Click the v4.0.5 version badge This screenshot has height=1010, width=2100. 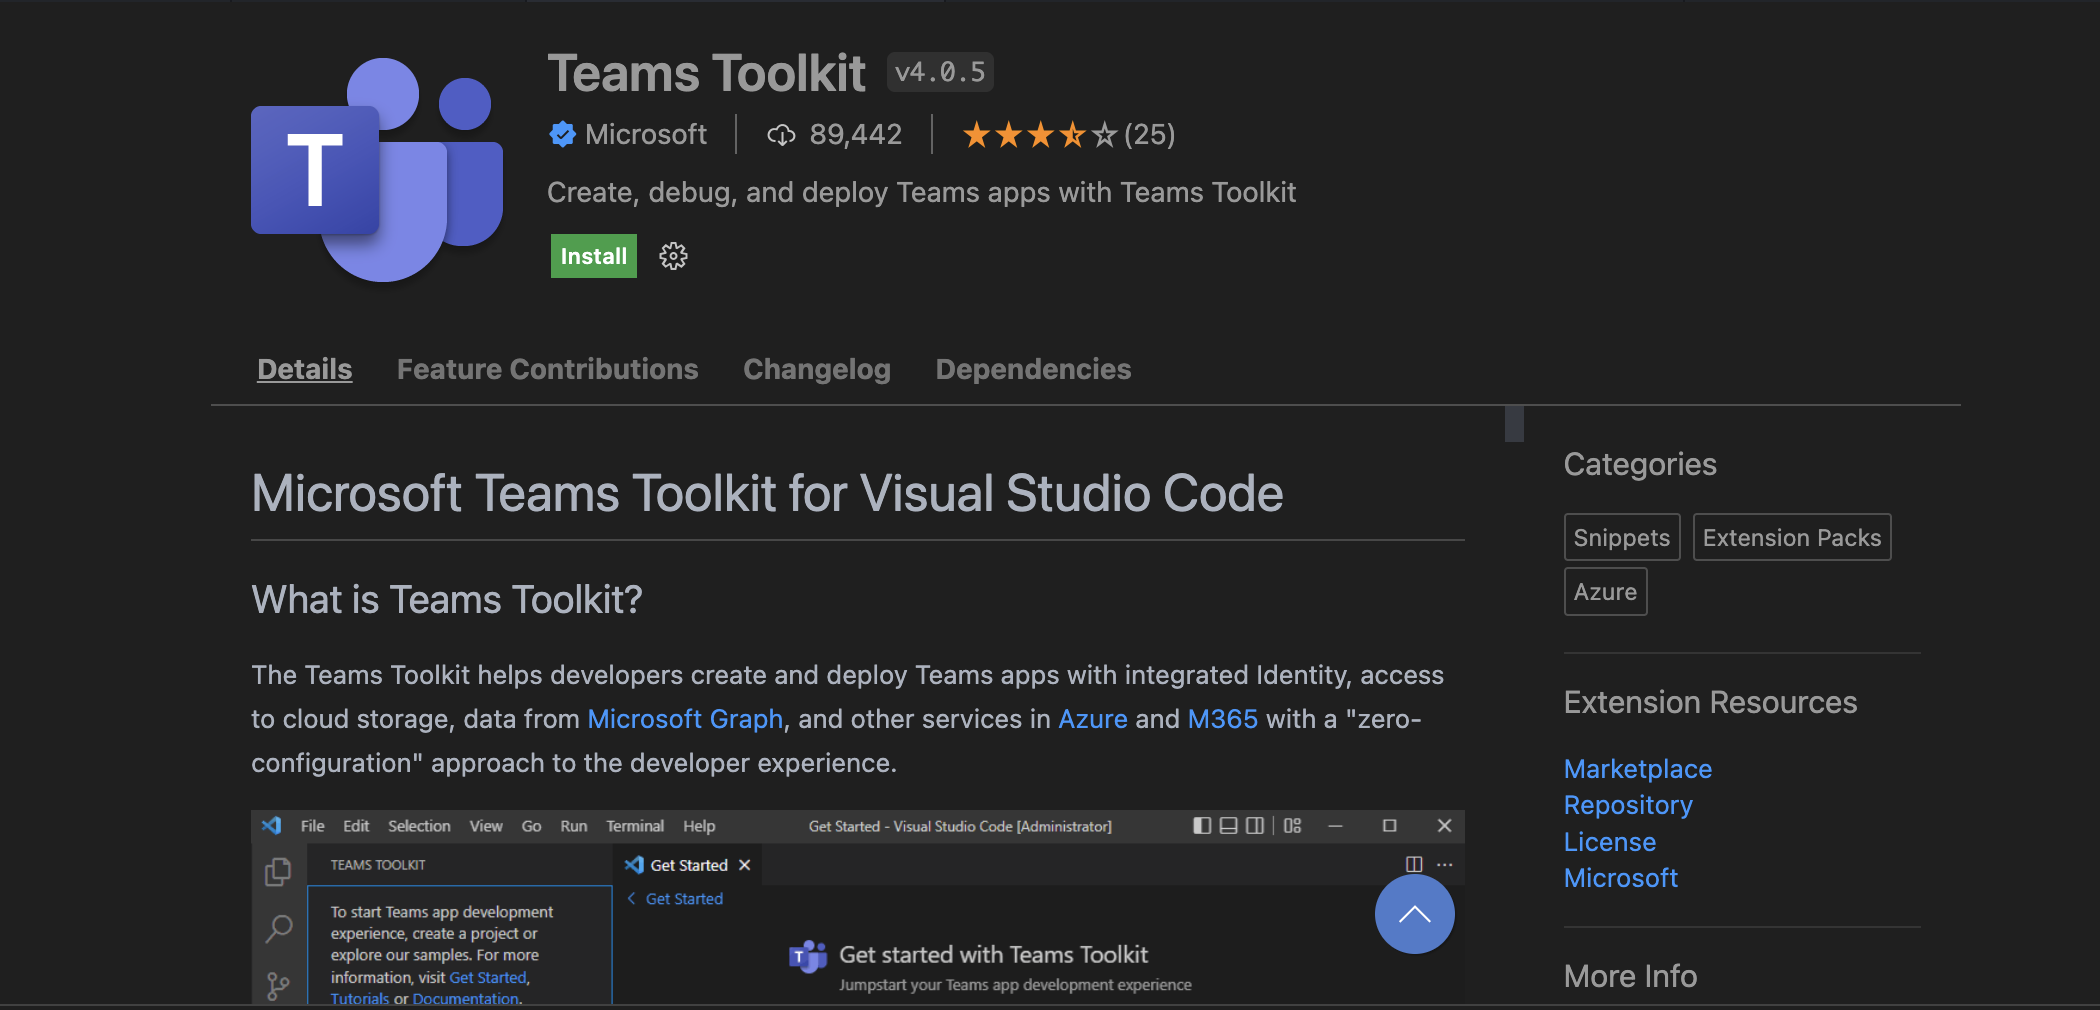click(x=940, y=72)
